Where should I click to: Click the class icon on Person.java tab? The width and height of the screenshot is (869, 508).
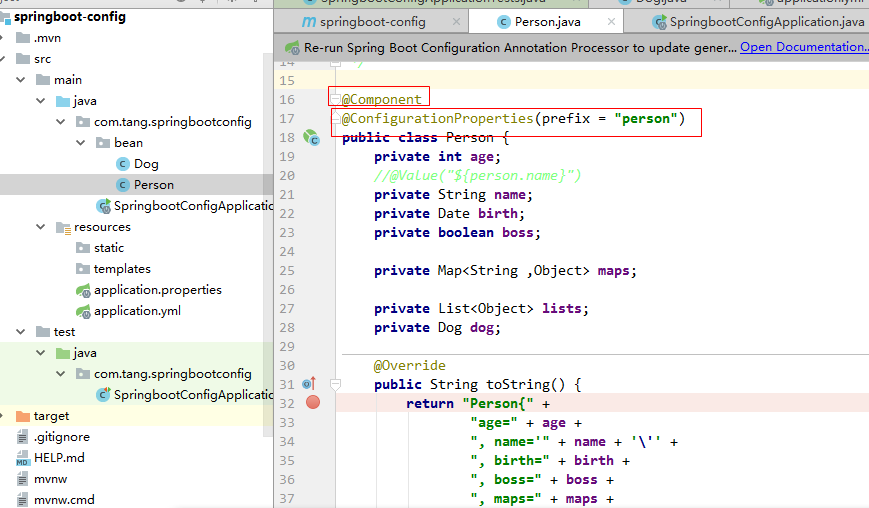click(503, 22)
